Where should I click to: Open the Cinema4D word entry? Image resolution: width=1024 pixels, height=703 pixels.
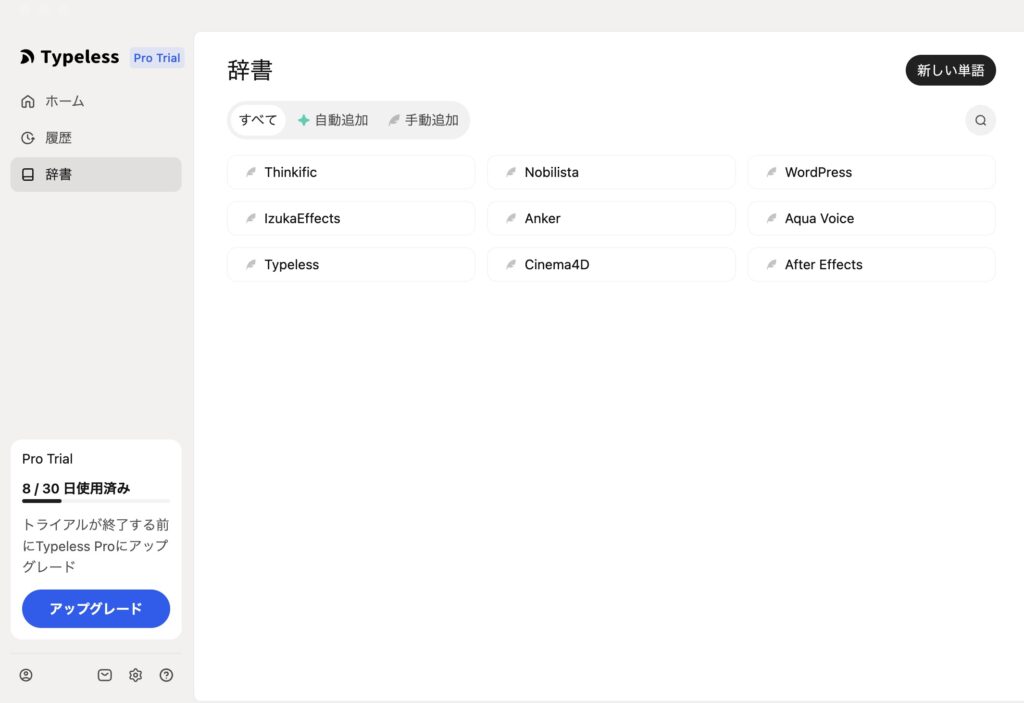pos(611,264)
